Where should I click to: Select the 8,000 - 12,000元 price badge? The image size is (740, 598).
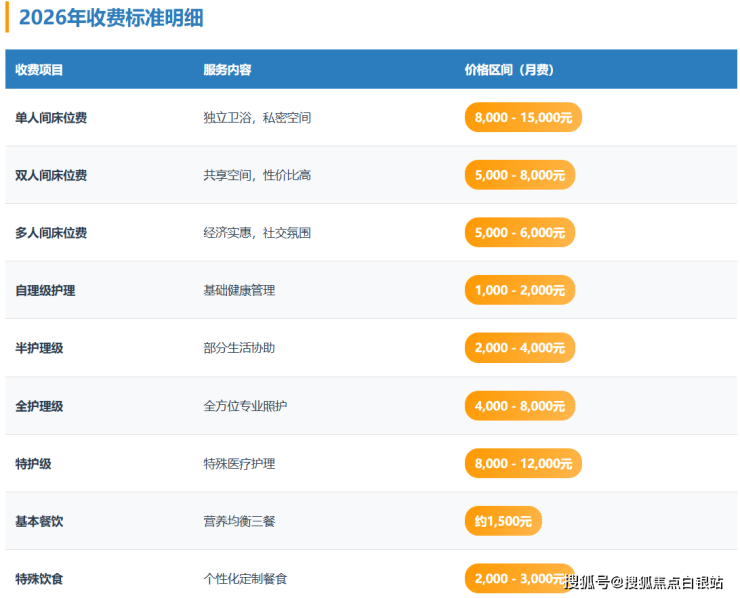[523, 463]
